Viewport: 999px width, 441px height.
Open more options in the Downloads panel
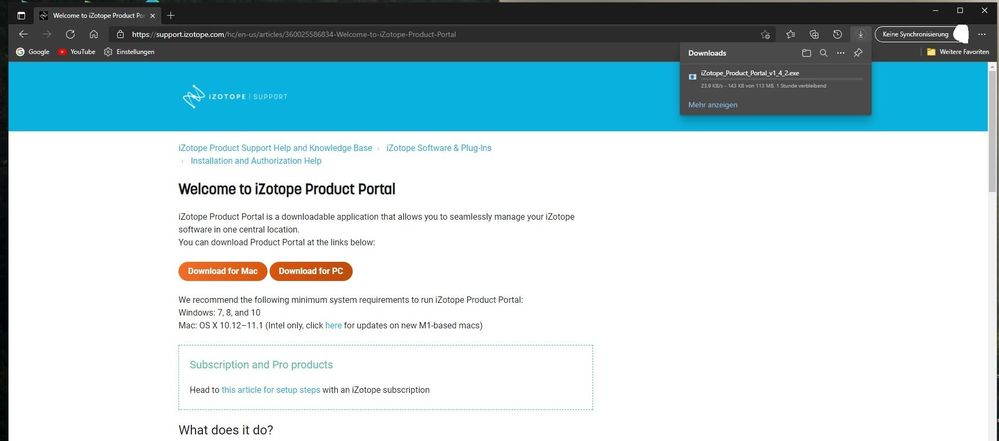[x=840, y=53]
